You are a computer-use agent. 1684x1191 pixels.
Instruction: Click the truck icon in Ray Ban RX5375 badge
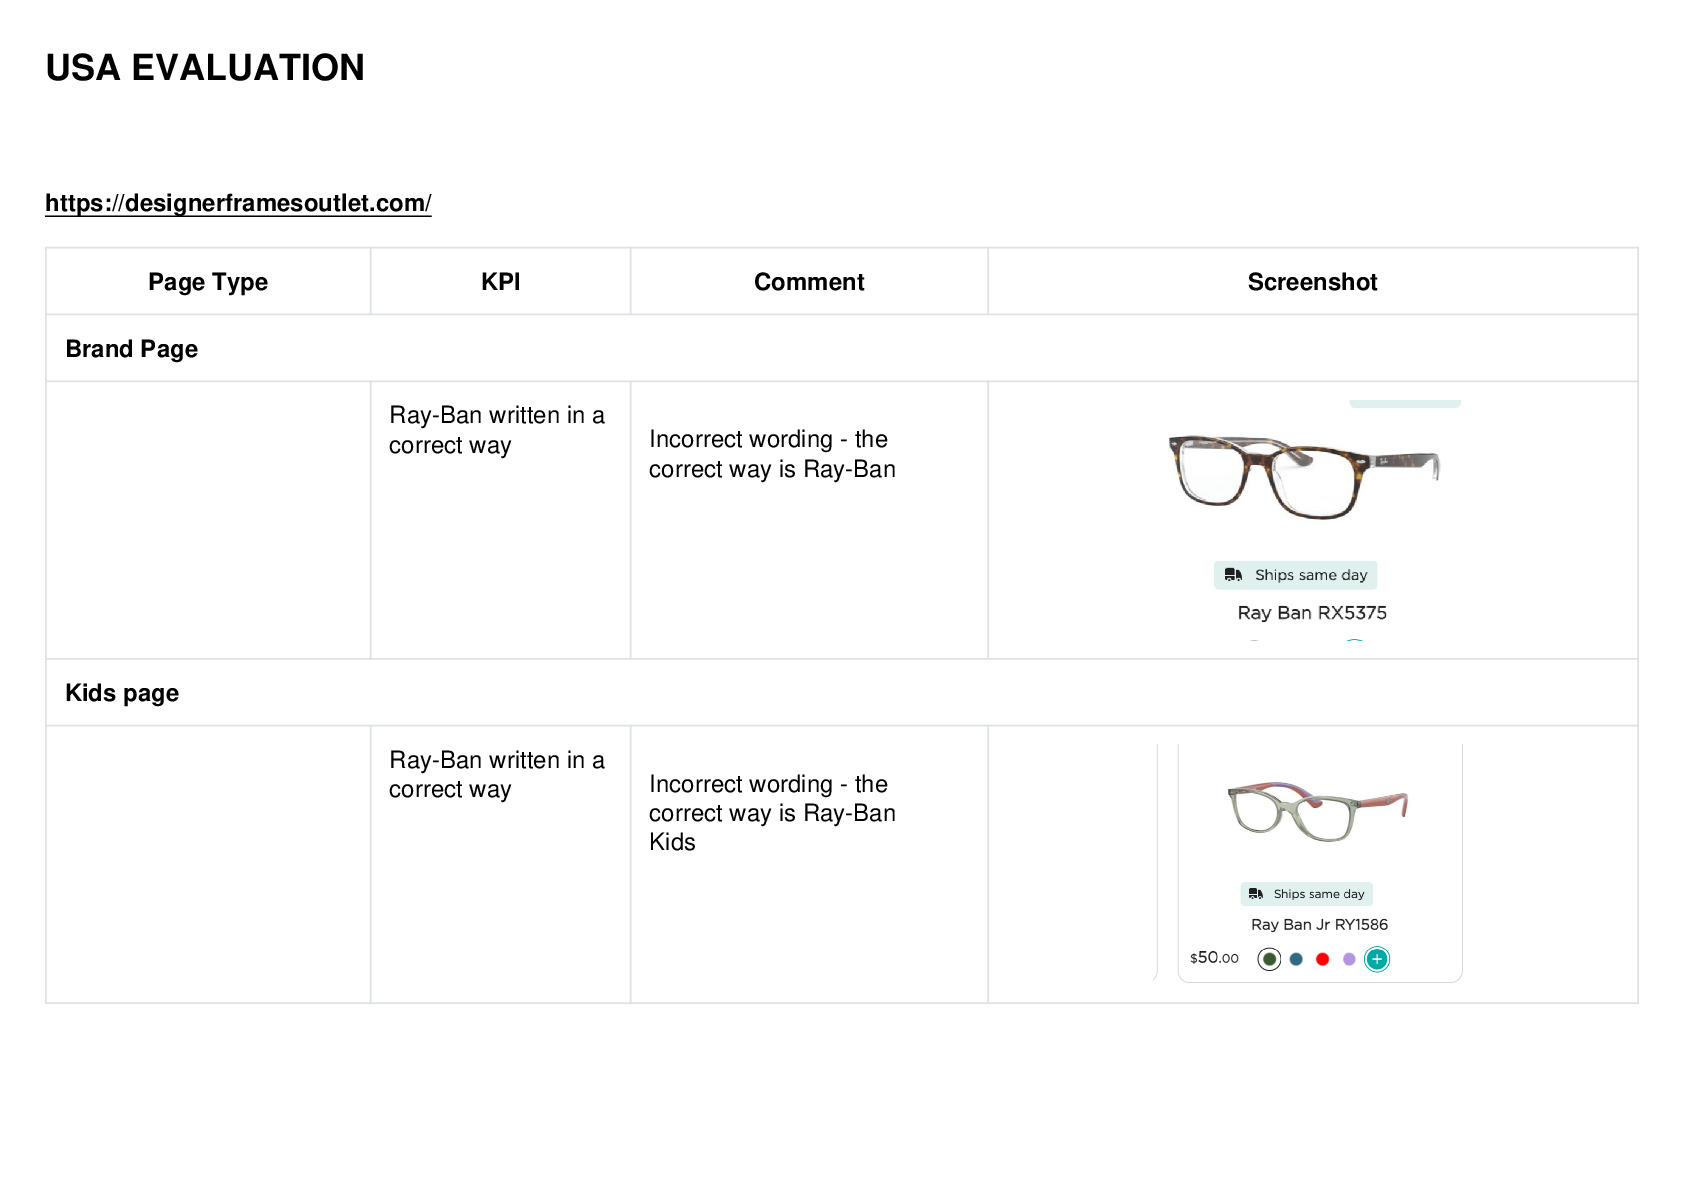click(1233, 575)
